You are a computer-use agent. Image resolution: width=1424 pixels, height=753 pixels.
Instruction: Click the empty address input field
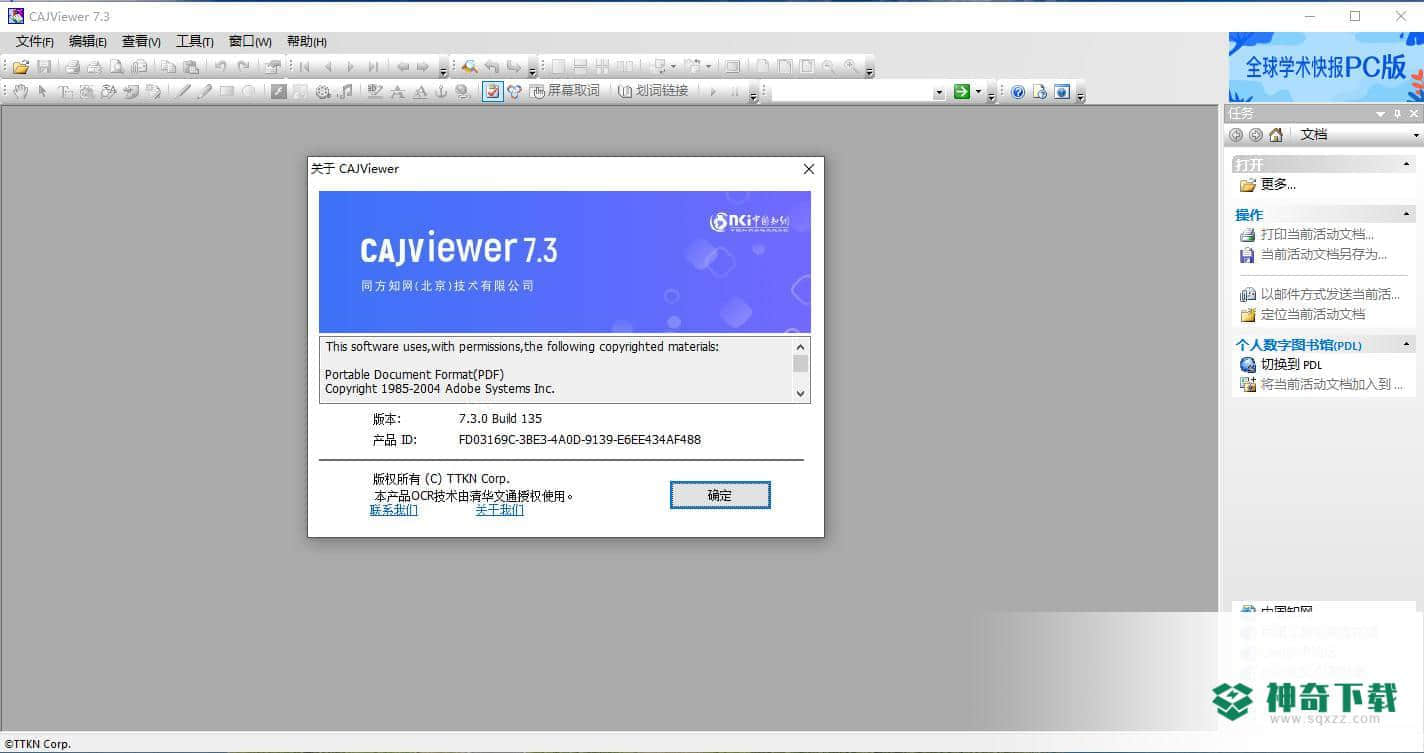point(850,92)
